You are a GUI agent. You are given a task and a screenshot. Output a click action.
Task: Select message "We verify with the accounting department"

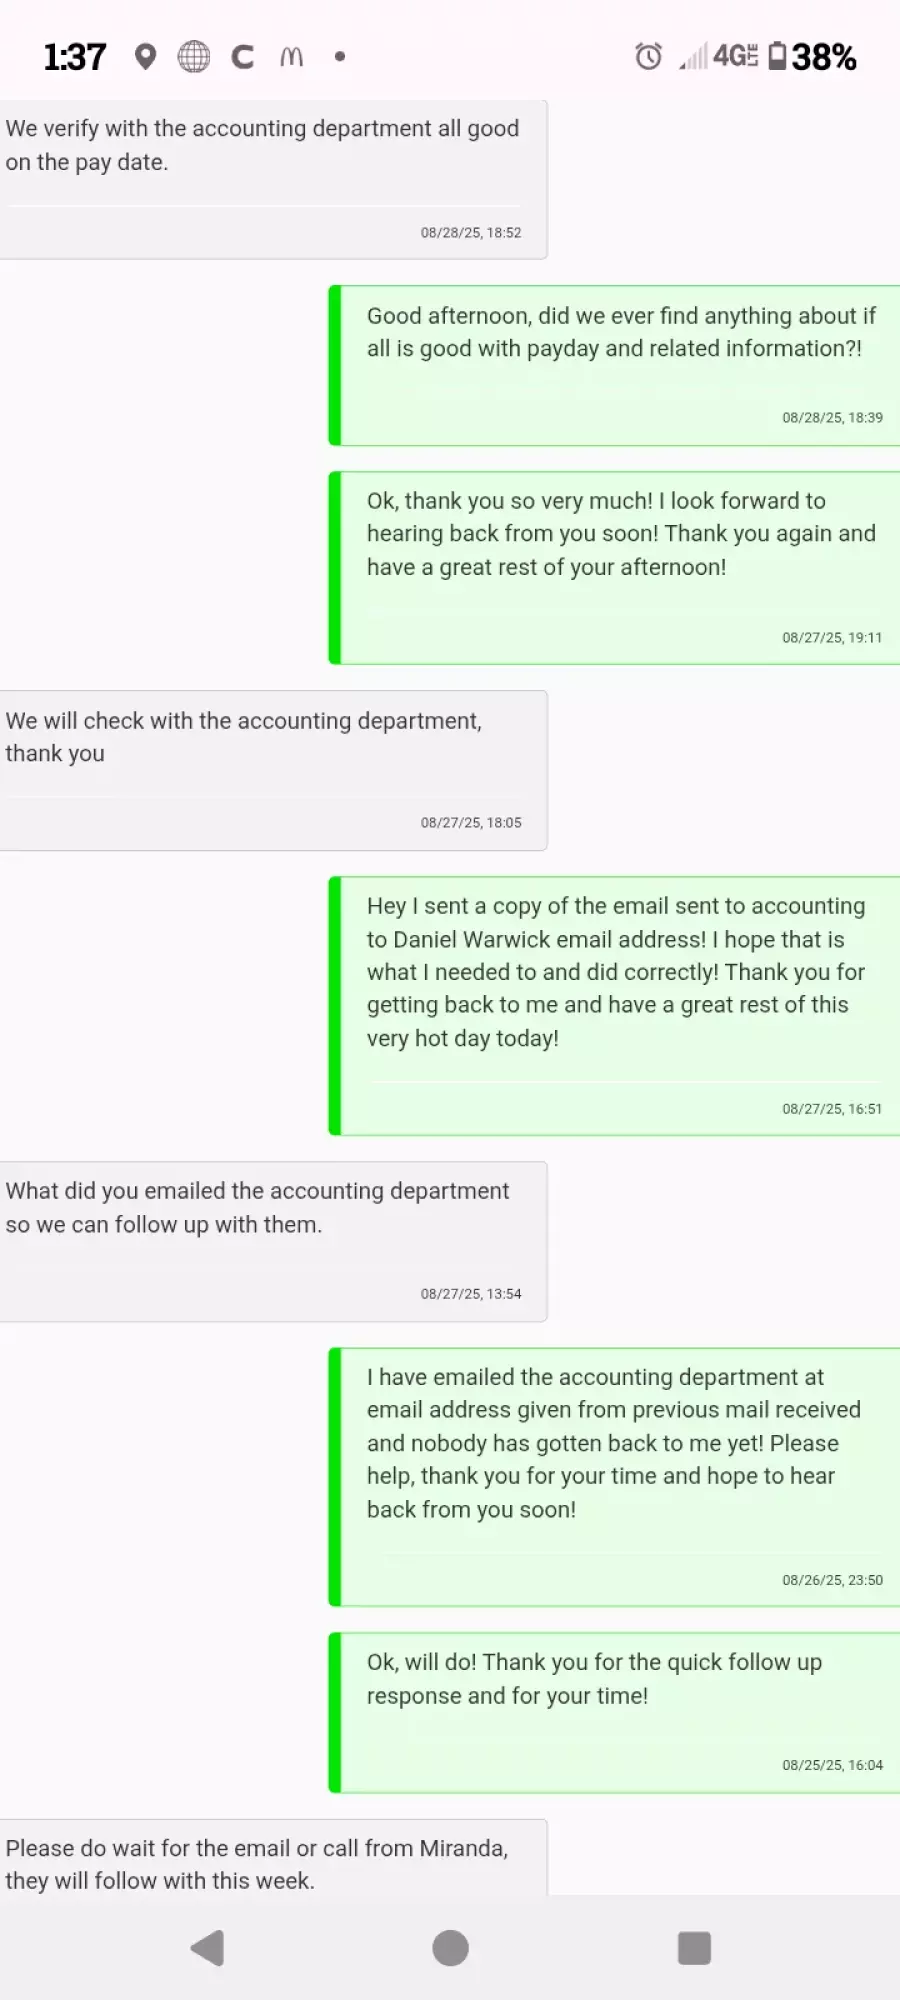tap(262, 146)
